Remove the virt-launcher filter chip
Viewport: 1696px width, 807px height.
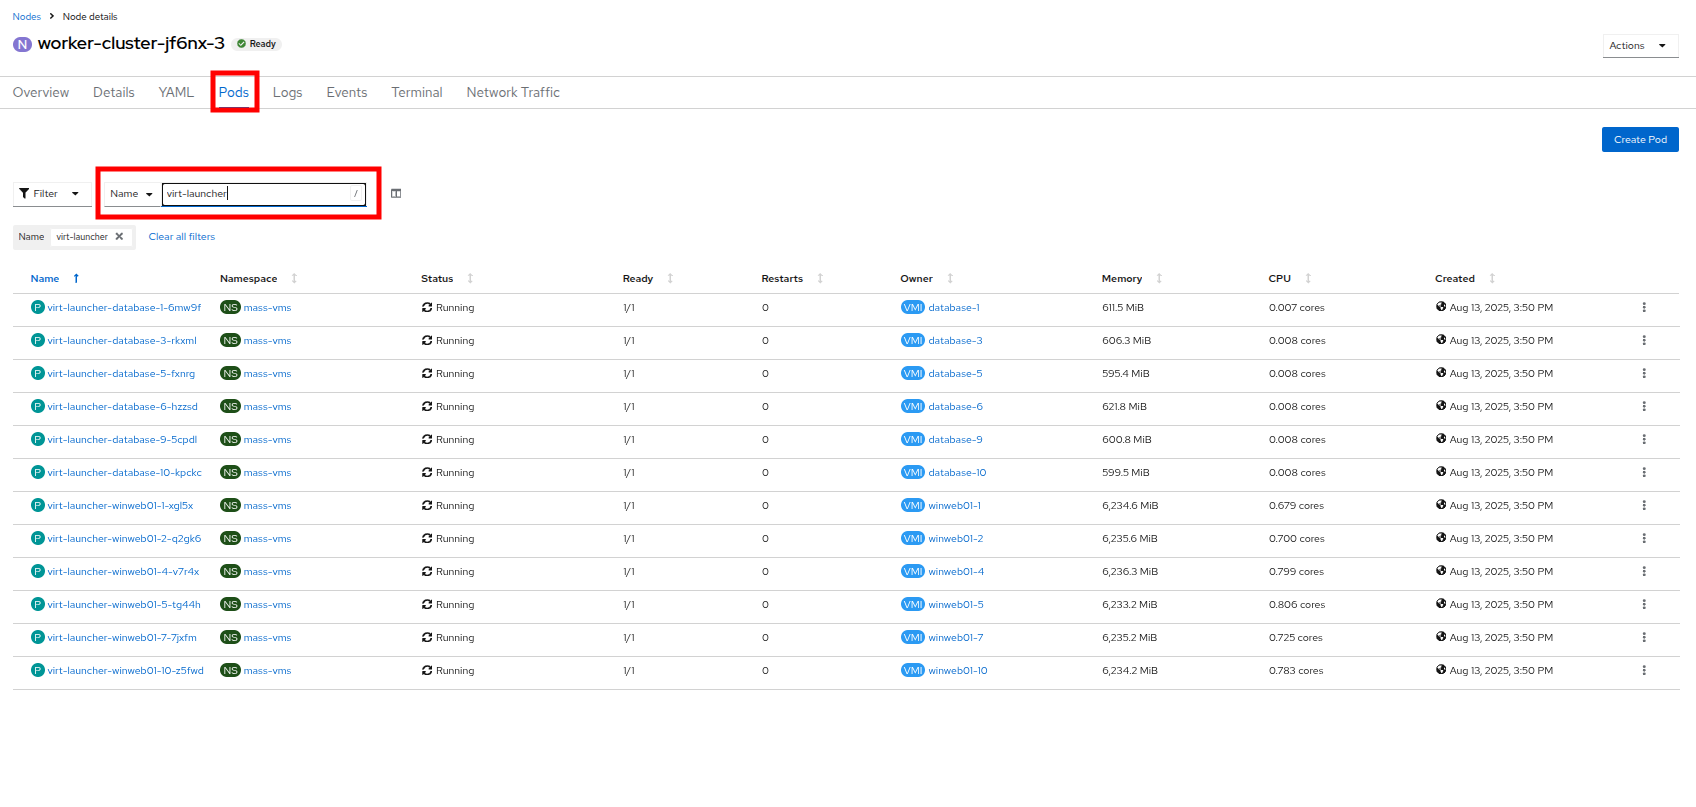(x=119, y=237)
